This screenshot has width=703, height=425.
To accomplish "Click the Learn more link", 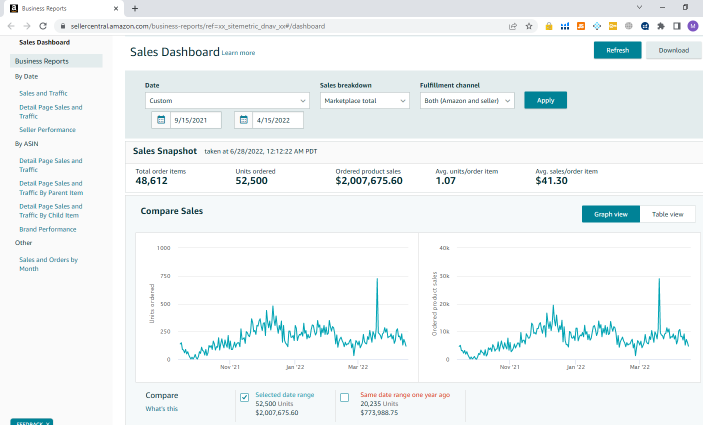I will coord(238,53).
